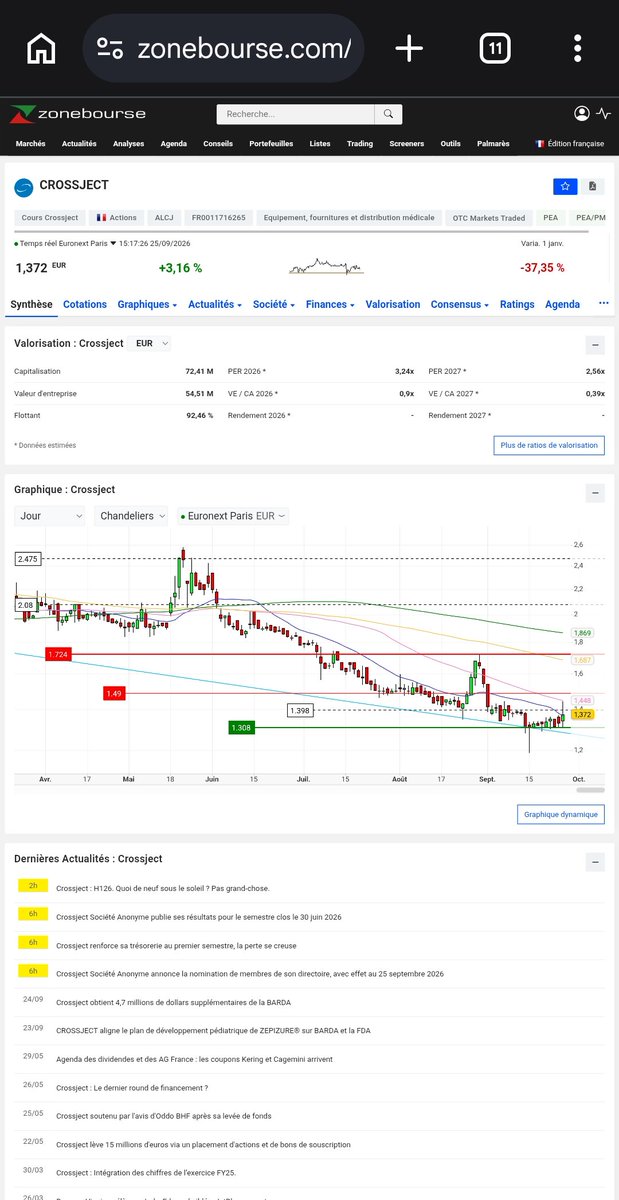Open the browser three-dot menu
This screenshot has height=1200, width=619.
point(578,47)
